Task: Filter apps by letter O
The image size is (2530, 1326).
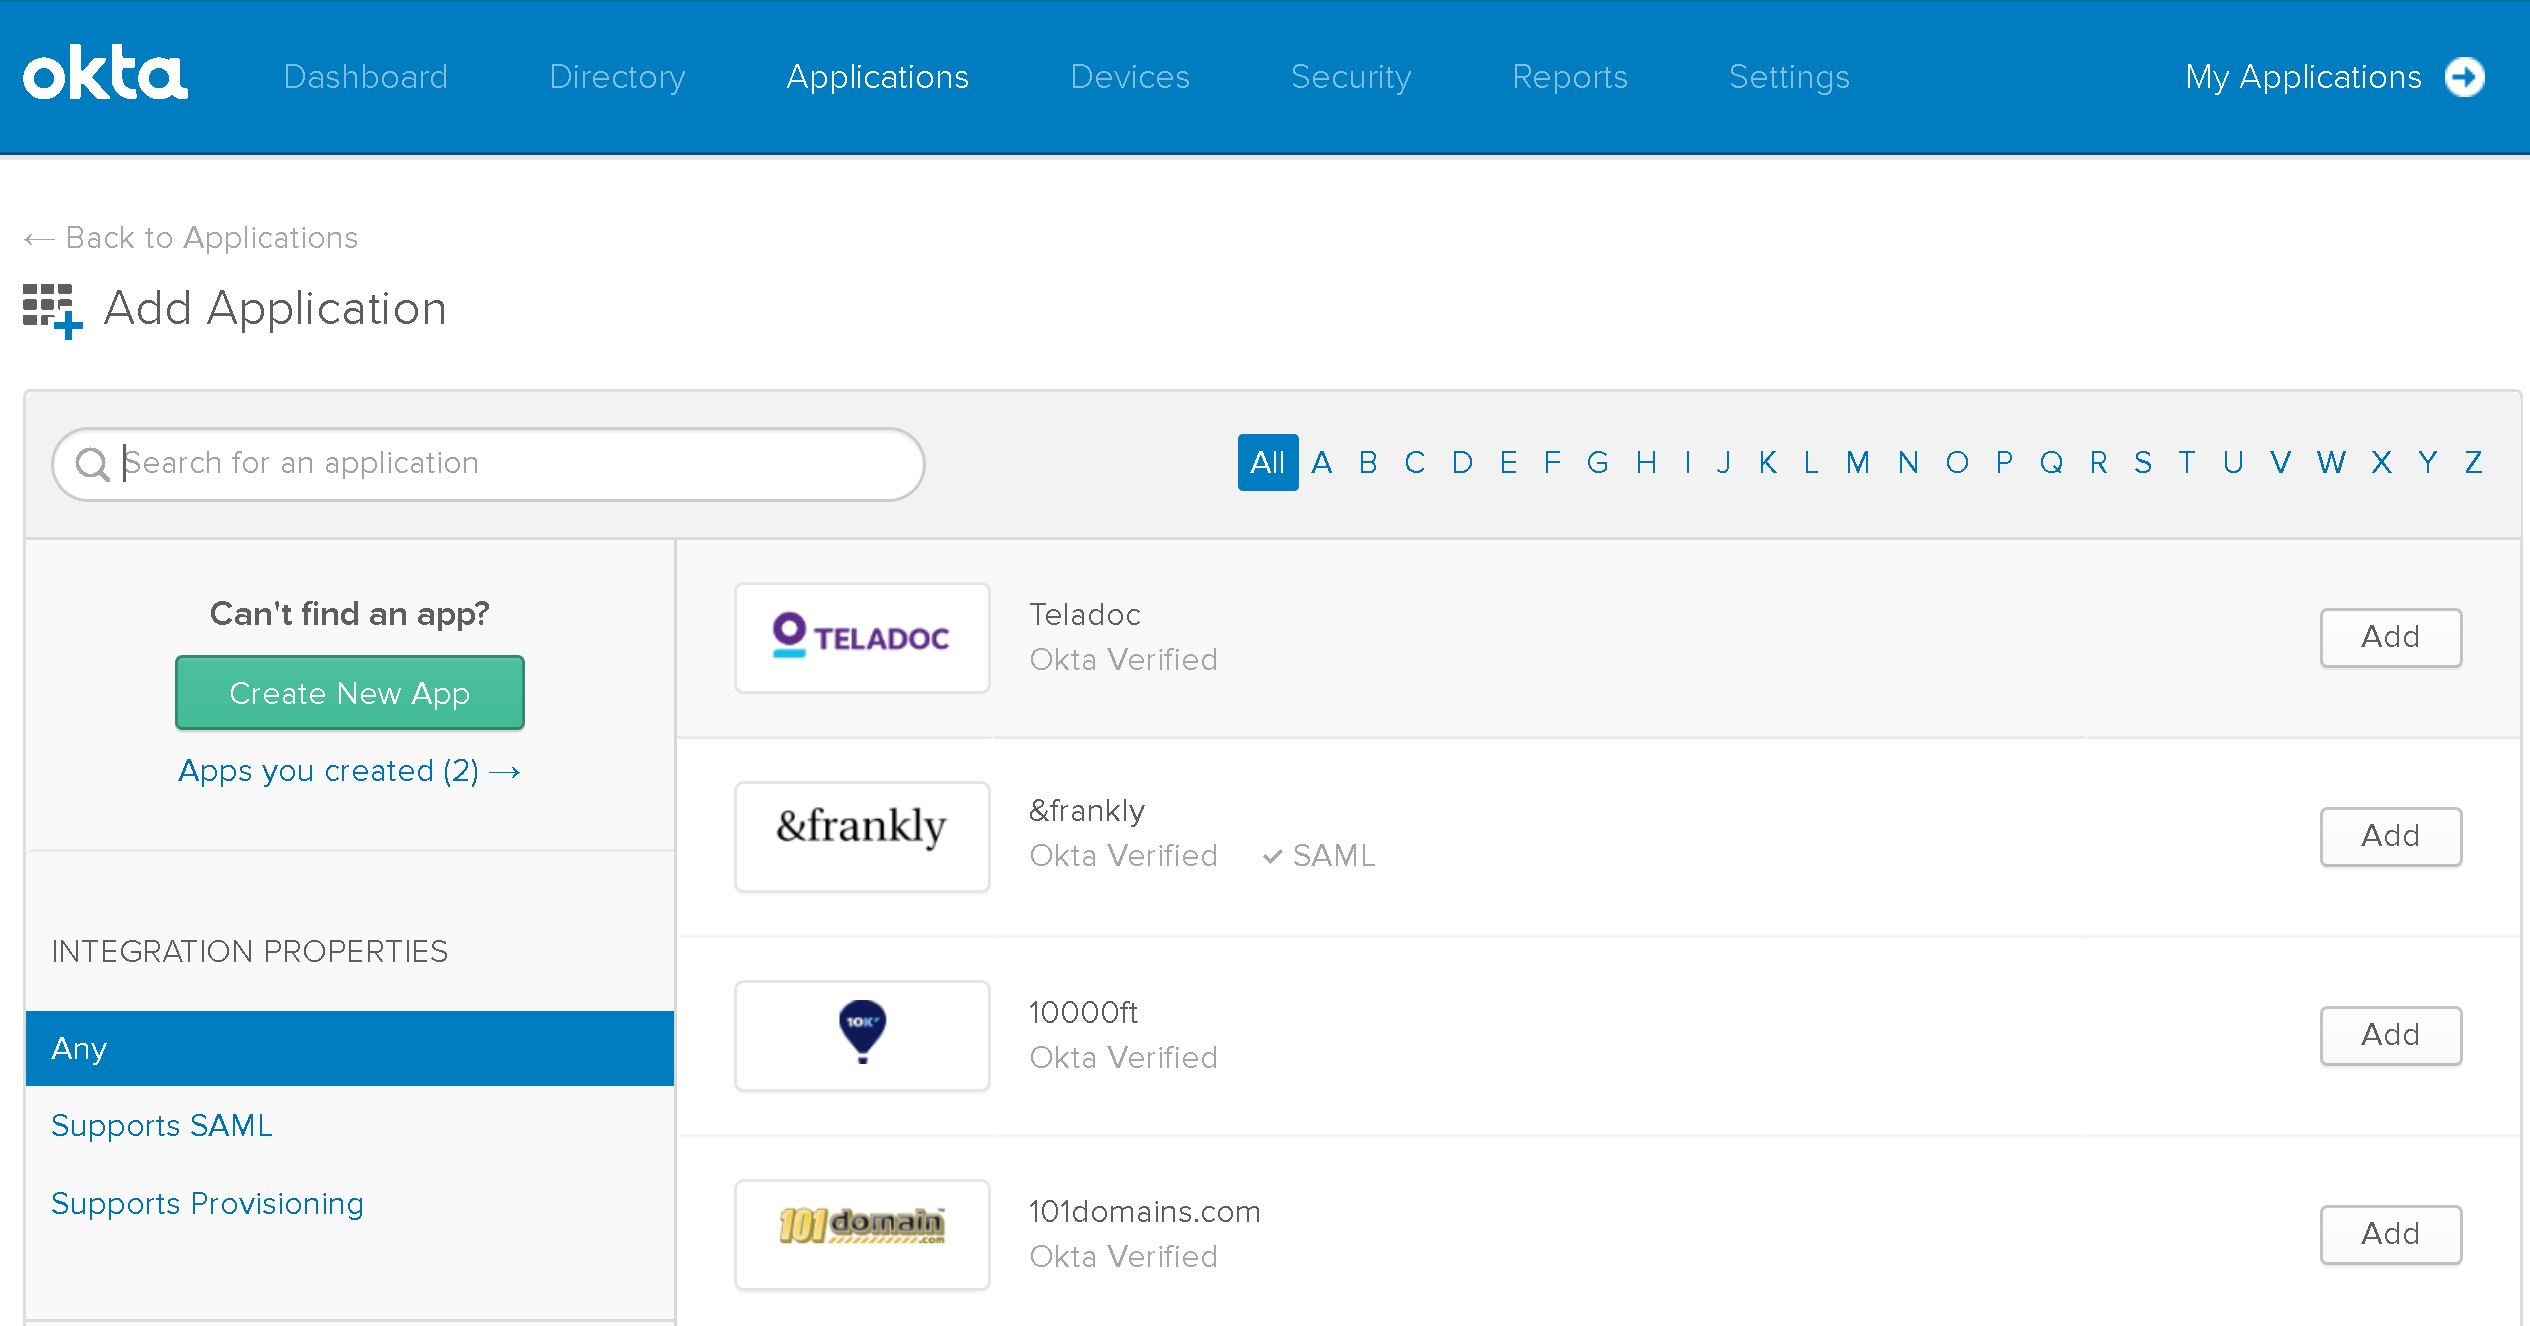Action: (x=1957, y=462)
